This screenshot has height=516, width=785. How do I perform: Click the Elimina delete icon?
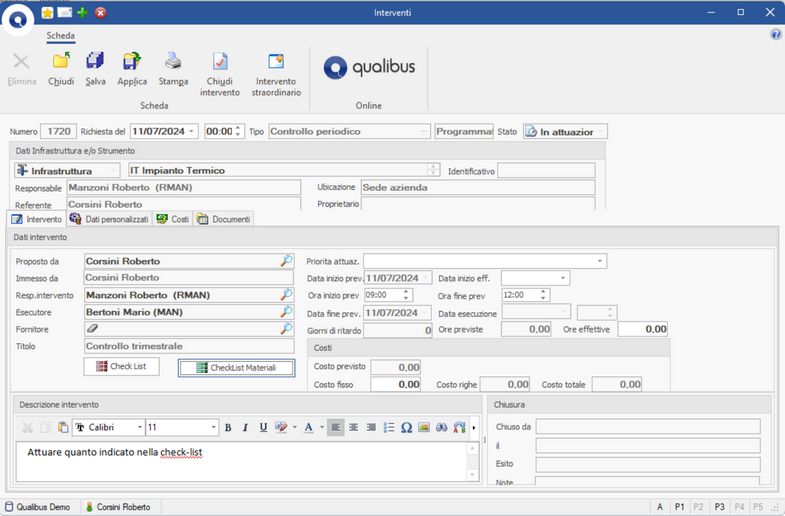pyautogui.click(x=22, y=62)
